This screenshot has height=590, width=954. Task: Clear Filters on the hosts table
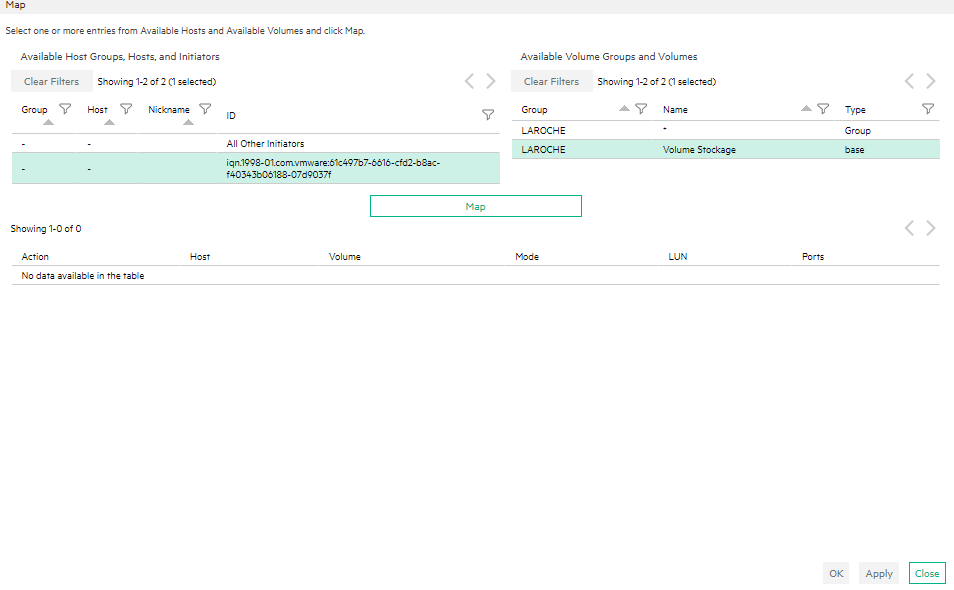52,82
